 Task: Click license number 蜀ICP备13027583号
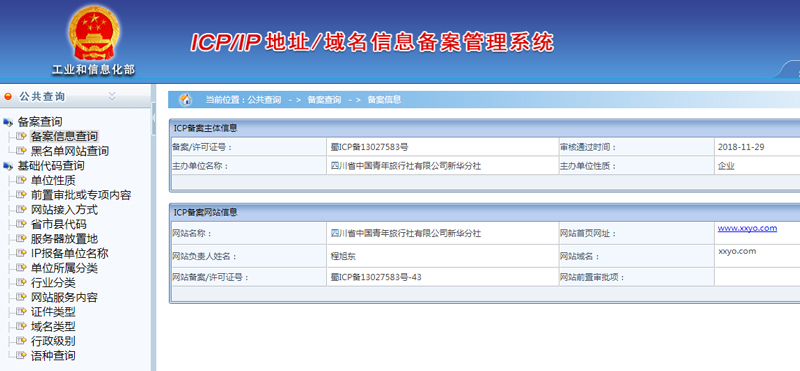coord(369,147)
